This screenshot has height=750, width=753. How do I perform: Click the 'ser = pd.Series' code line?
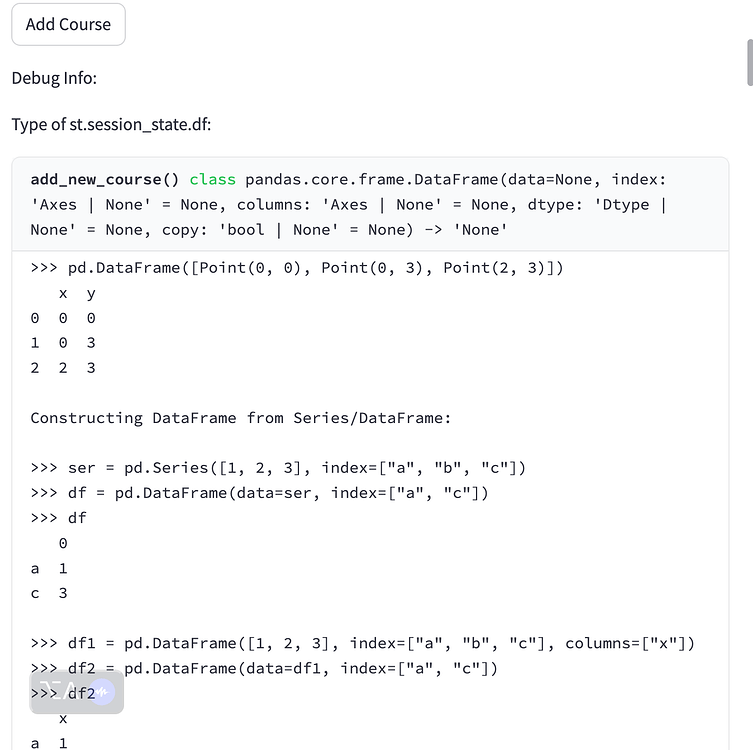pyautogui.click(x=279, y=468)
